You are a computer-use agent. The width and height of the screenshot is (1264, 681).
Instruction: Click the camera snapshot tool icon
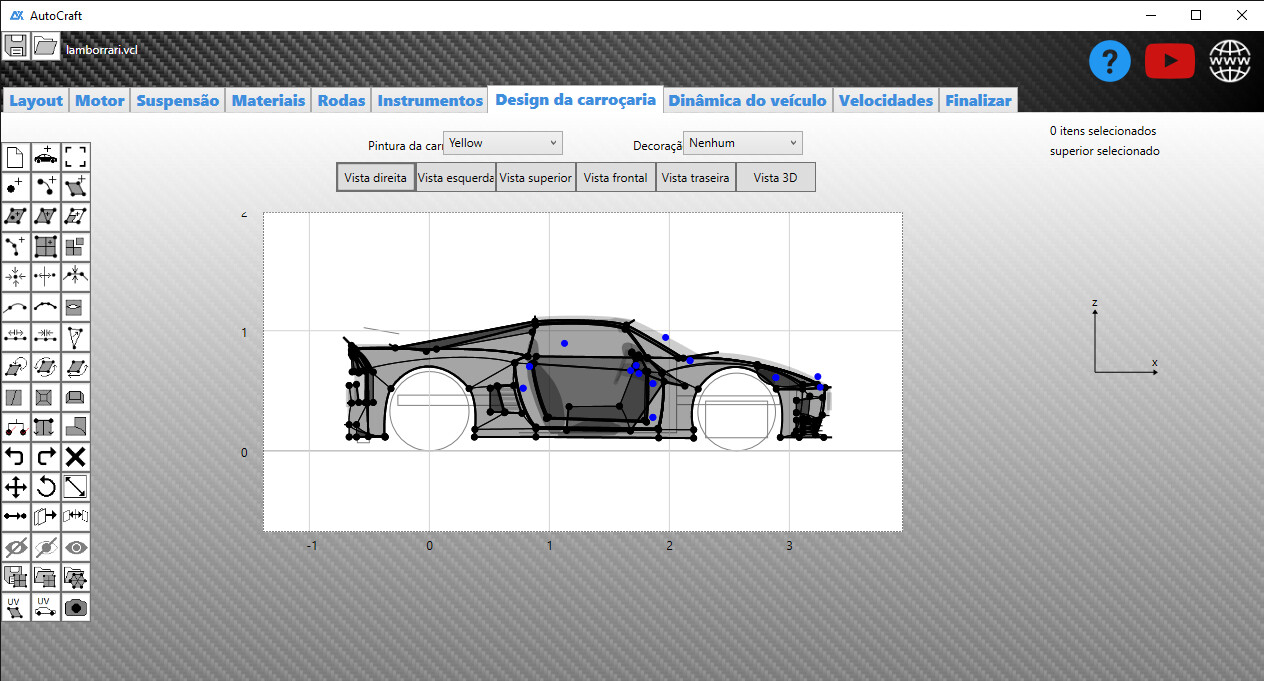[x=76, y=607]
